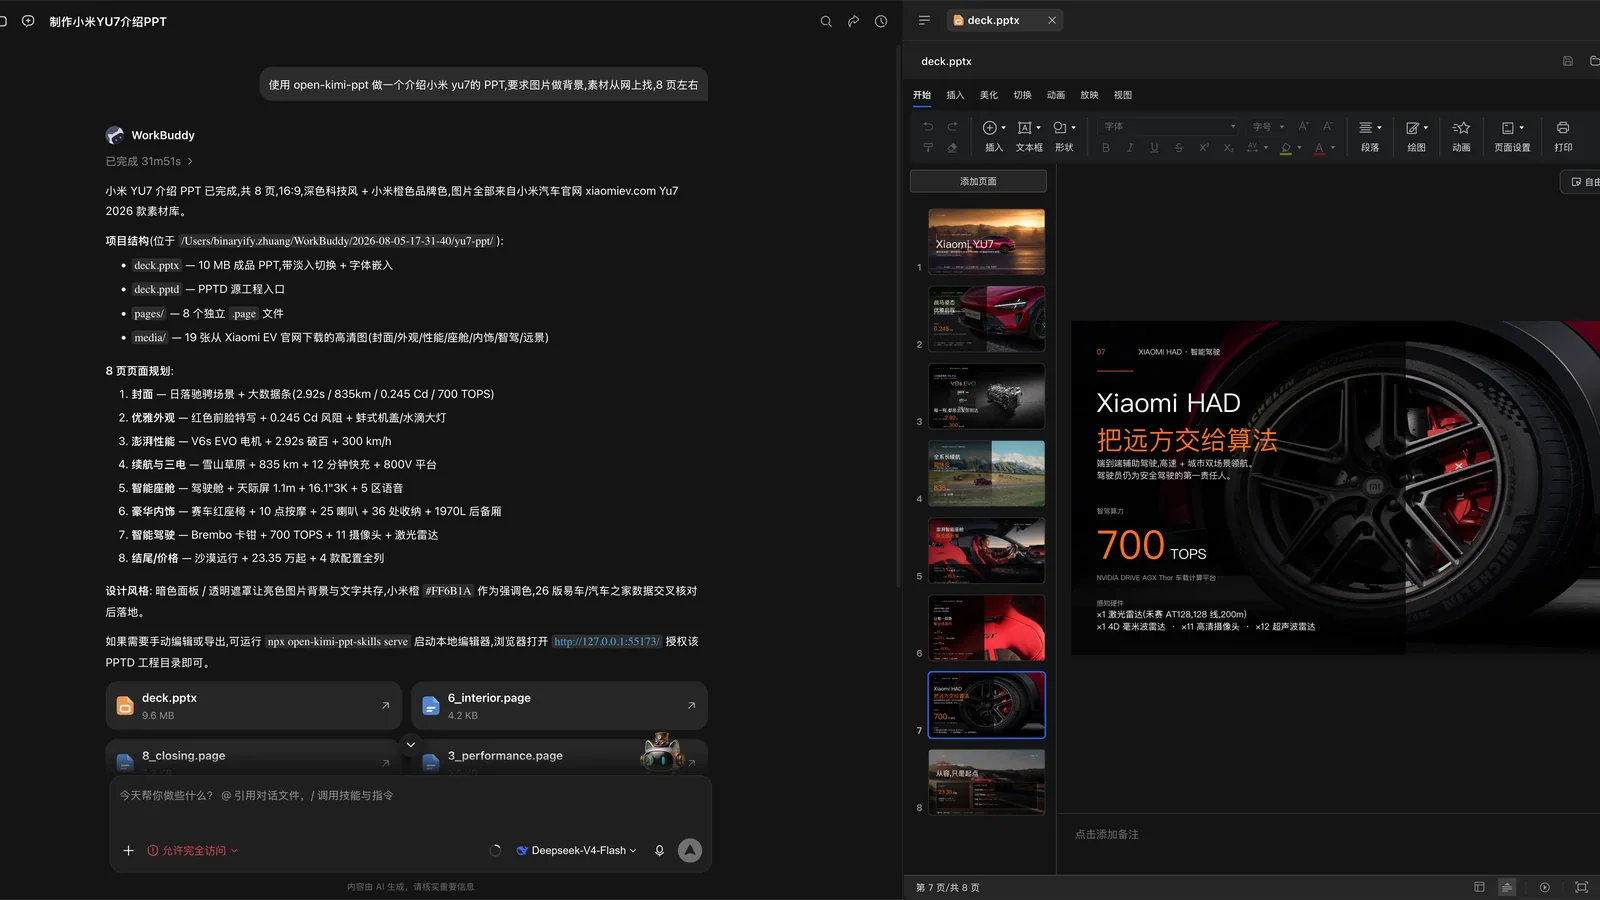Switch to the 动画 ribbon tab
Viewport: 1600px width, 900px height.
(x=1056, y=95)
